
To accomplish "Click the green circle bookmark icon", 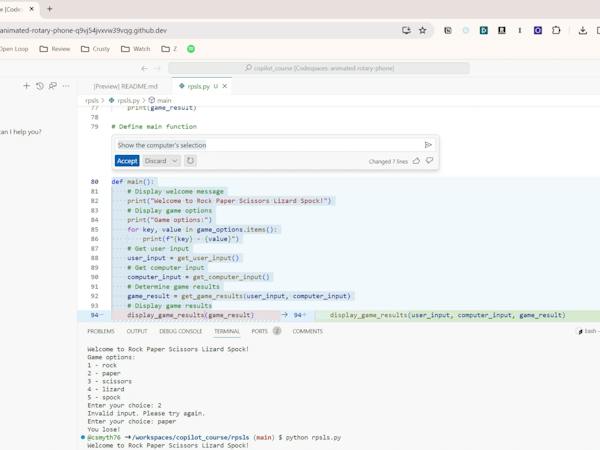I will coord(191,49).
